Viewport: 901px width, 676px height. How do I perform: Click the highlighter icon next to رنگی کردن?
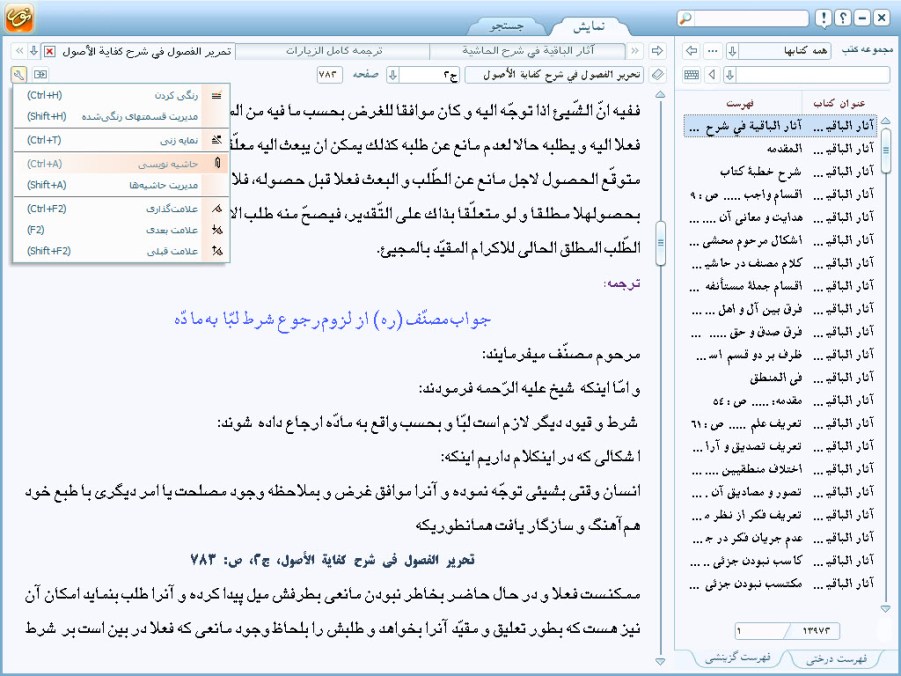coord(217,95)
